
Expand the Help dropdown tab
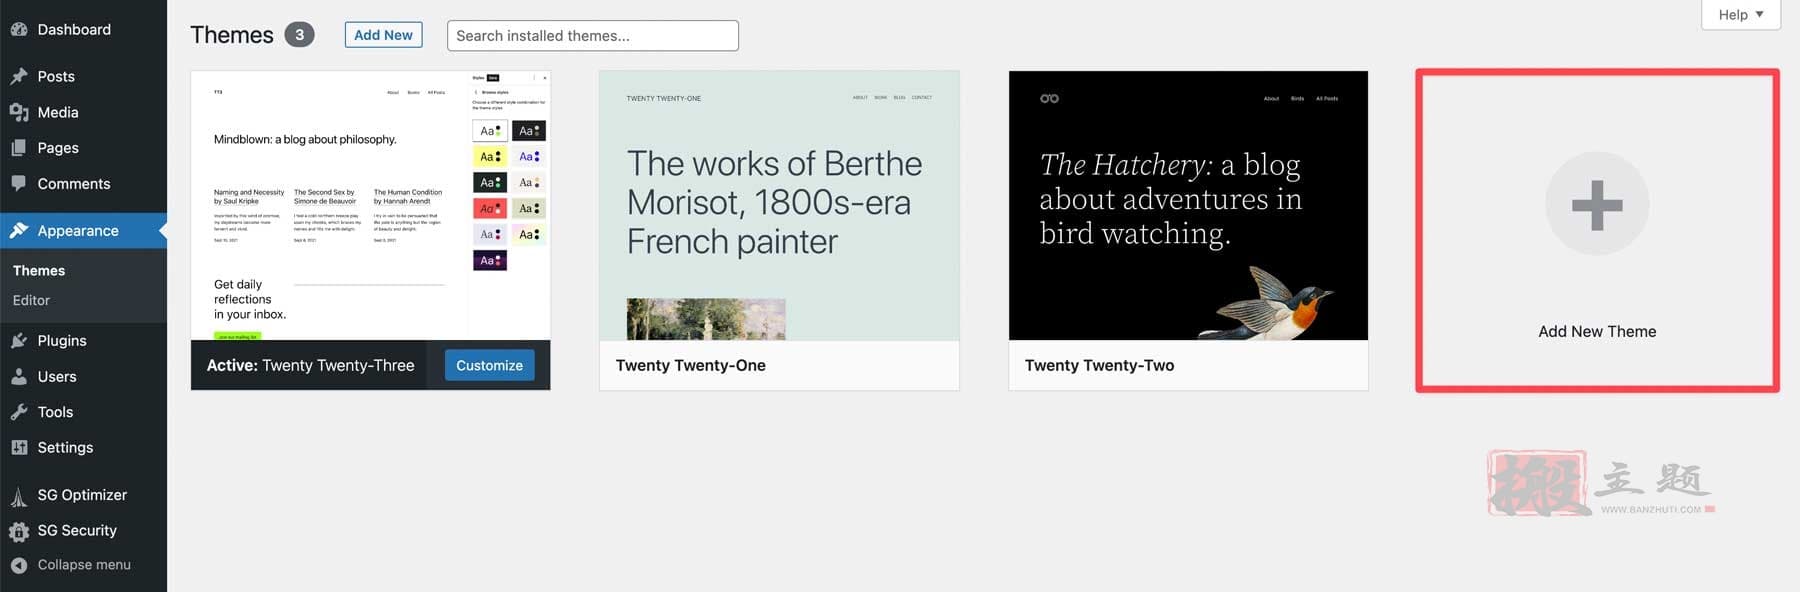pyautogui.click(x=1741, y=15)
